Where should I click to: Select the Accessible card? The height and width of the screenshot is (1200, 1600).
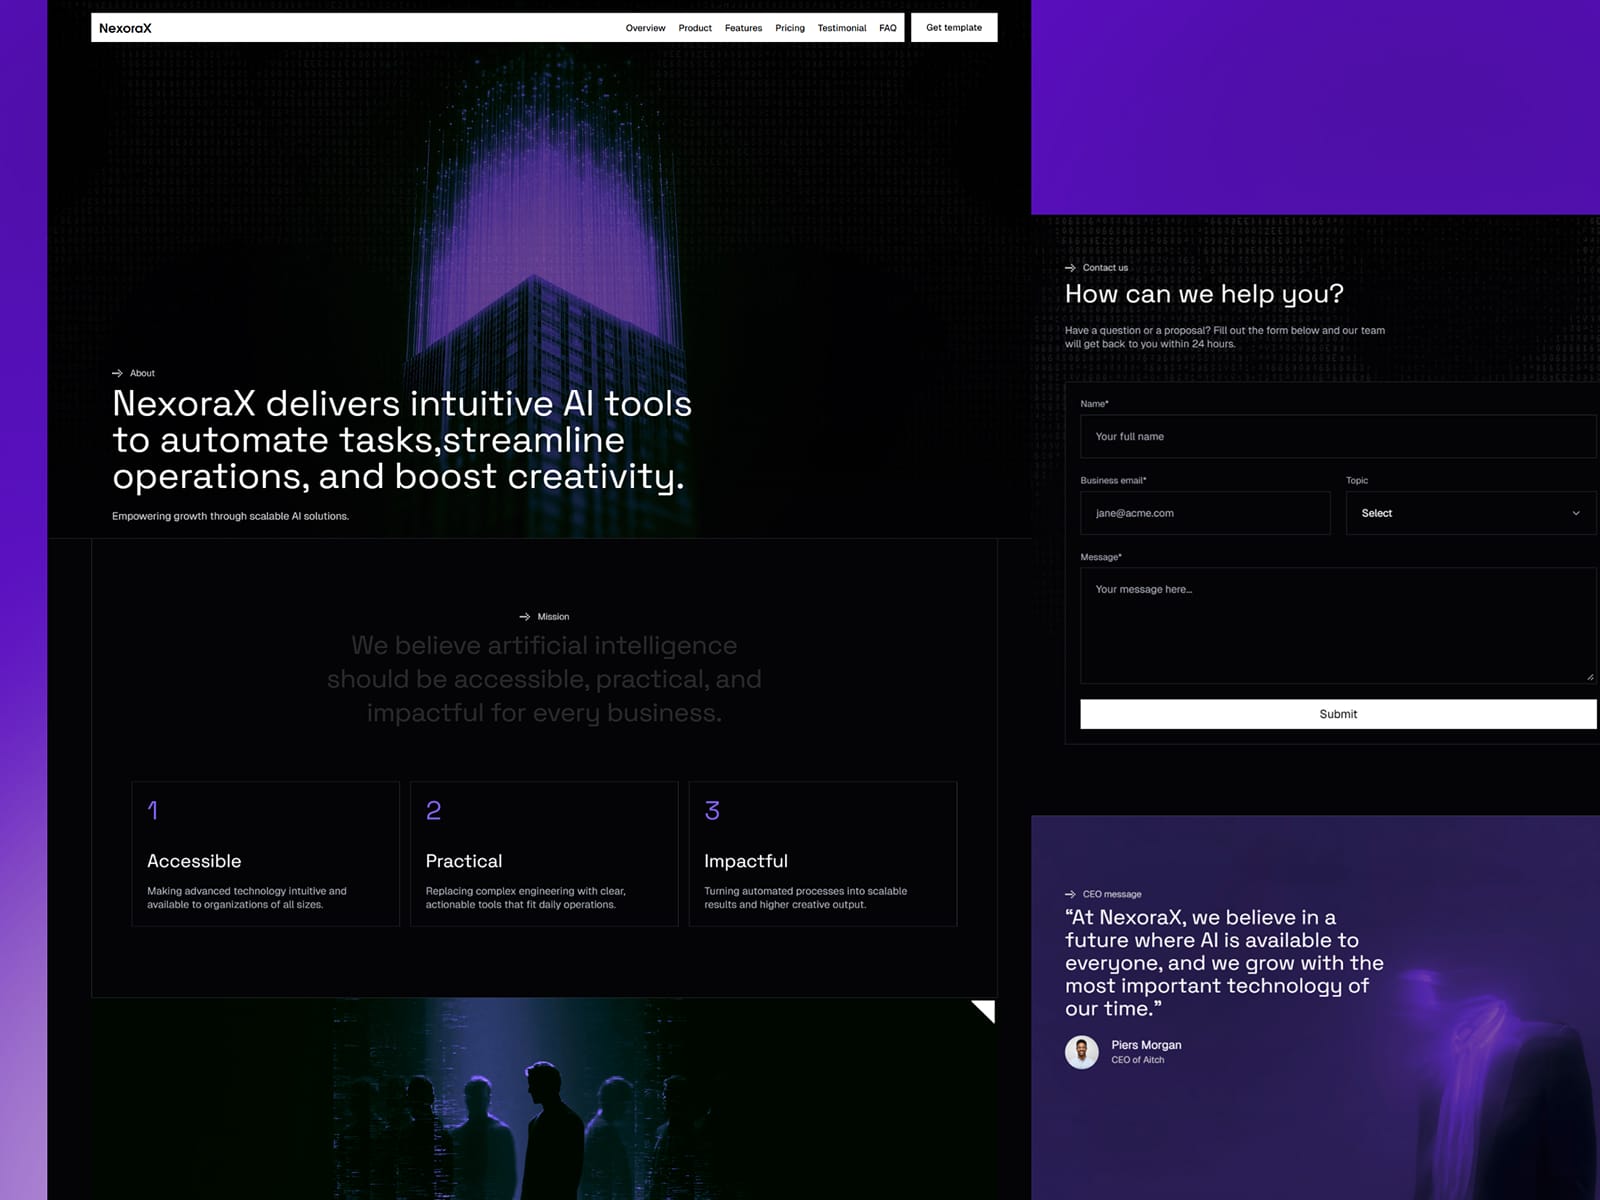click(265, 854)
